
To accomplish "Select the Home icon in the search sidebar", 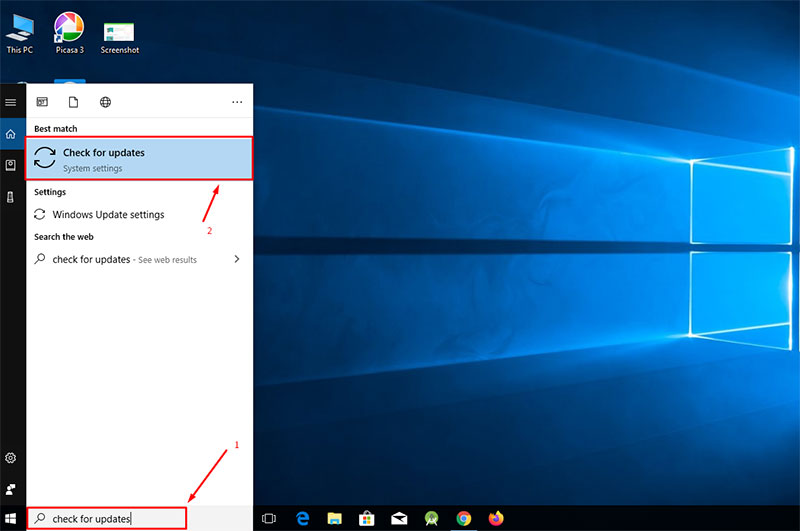I will 11,134.
